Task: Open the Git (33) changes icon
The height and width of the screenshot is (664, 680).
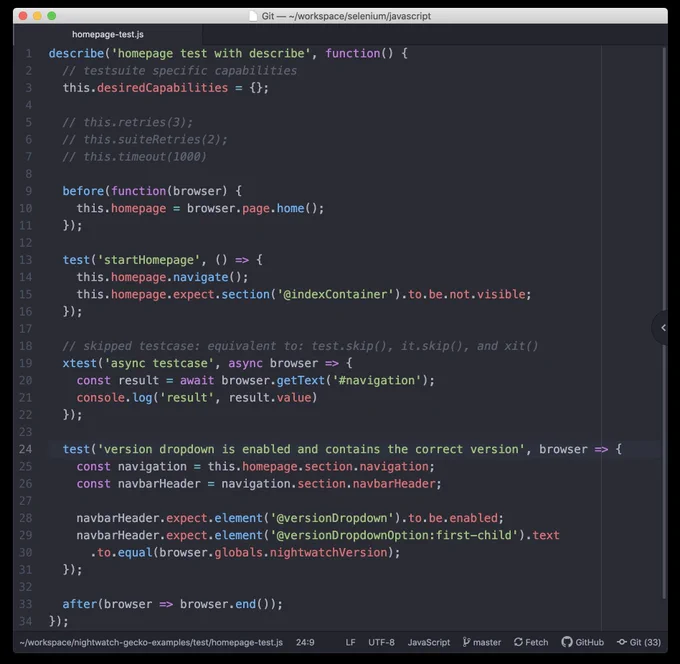Action: coord(622,642)
